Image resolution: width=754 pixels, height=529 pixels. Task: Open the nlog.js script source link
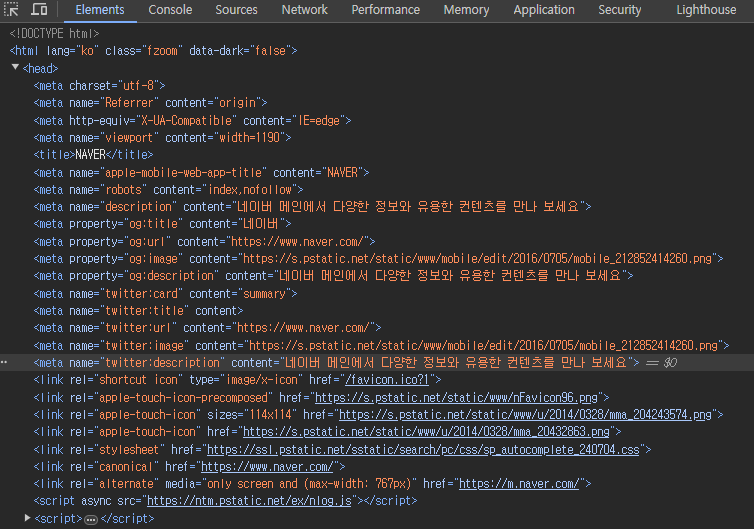249,501
